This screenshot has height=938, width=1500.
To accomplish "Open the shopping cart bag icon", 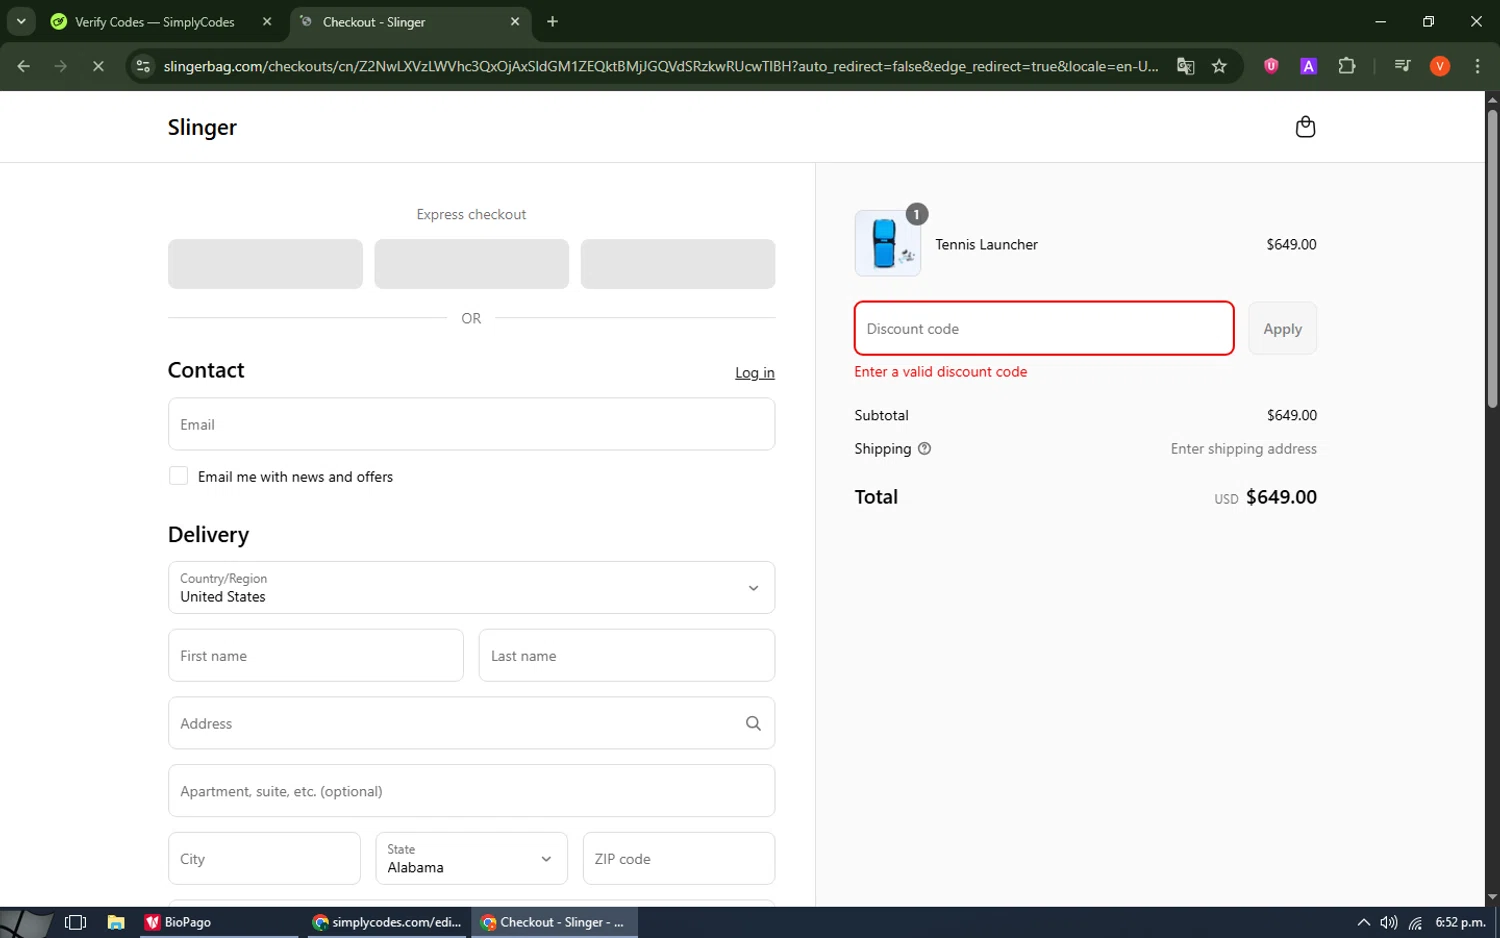I will tap(1305, 127).
